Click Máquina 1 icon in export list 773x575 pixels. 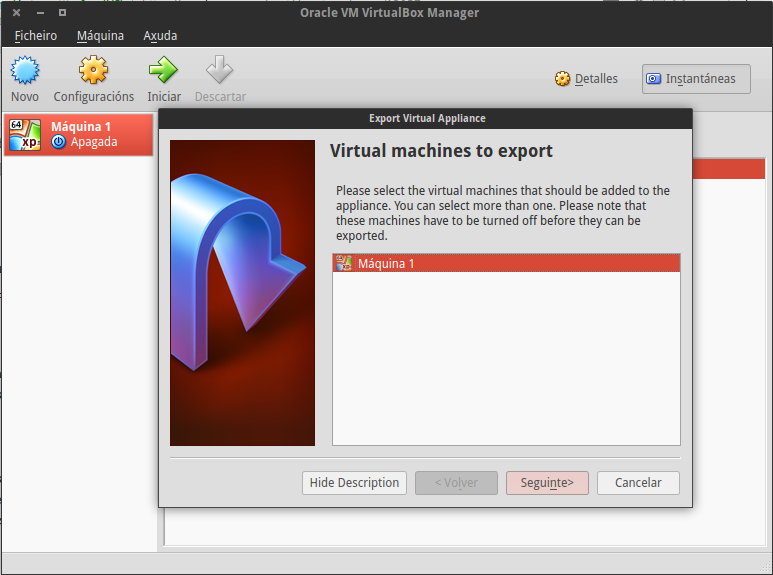344,263
